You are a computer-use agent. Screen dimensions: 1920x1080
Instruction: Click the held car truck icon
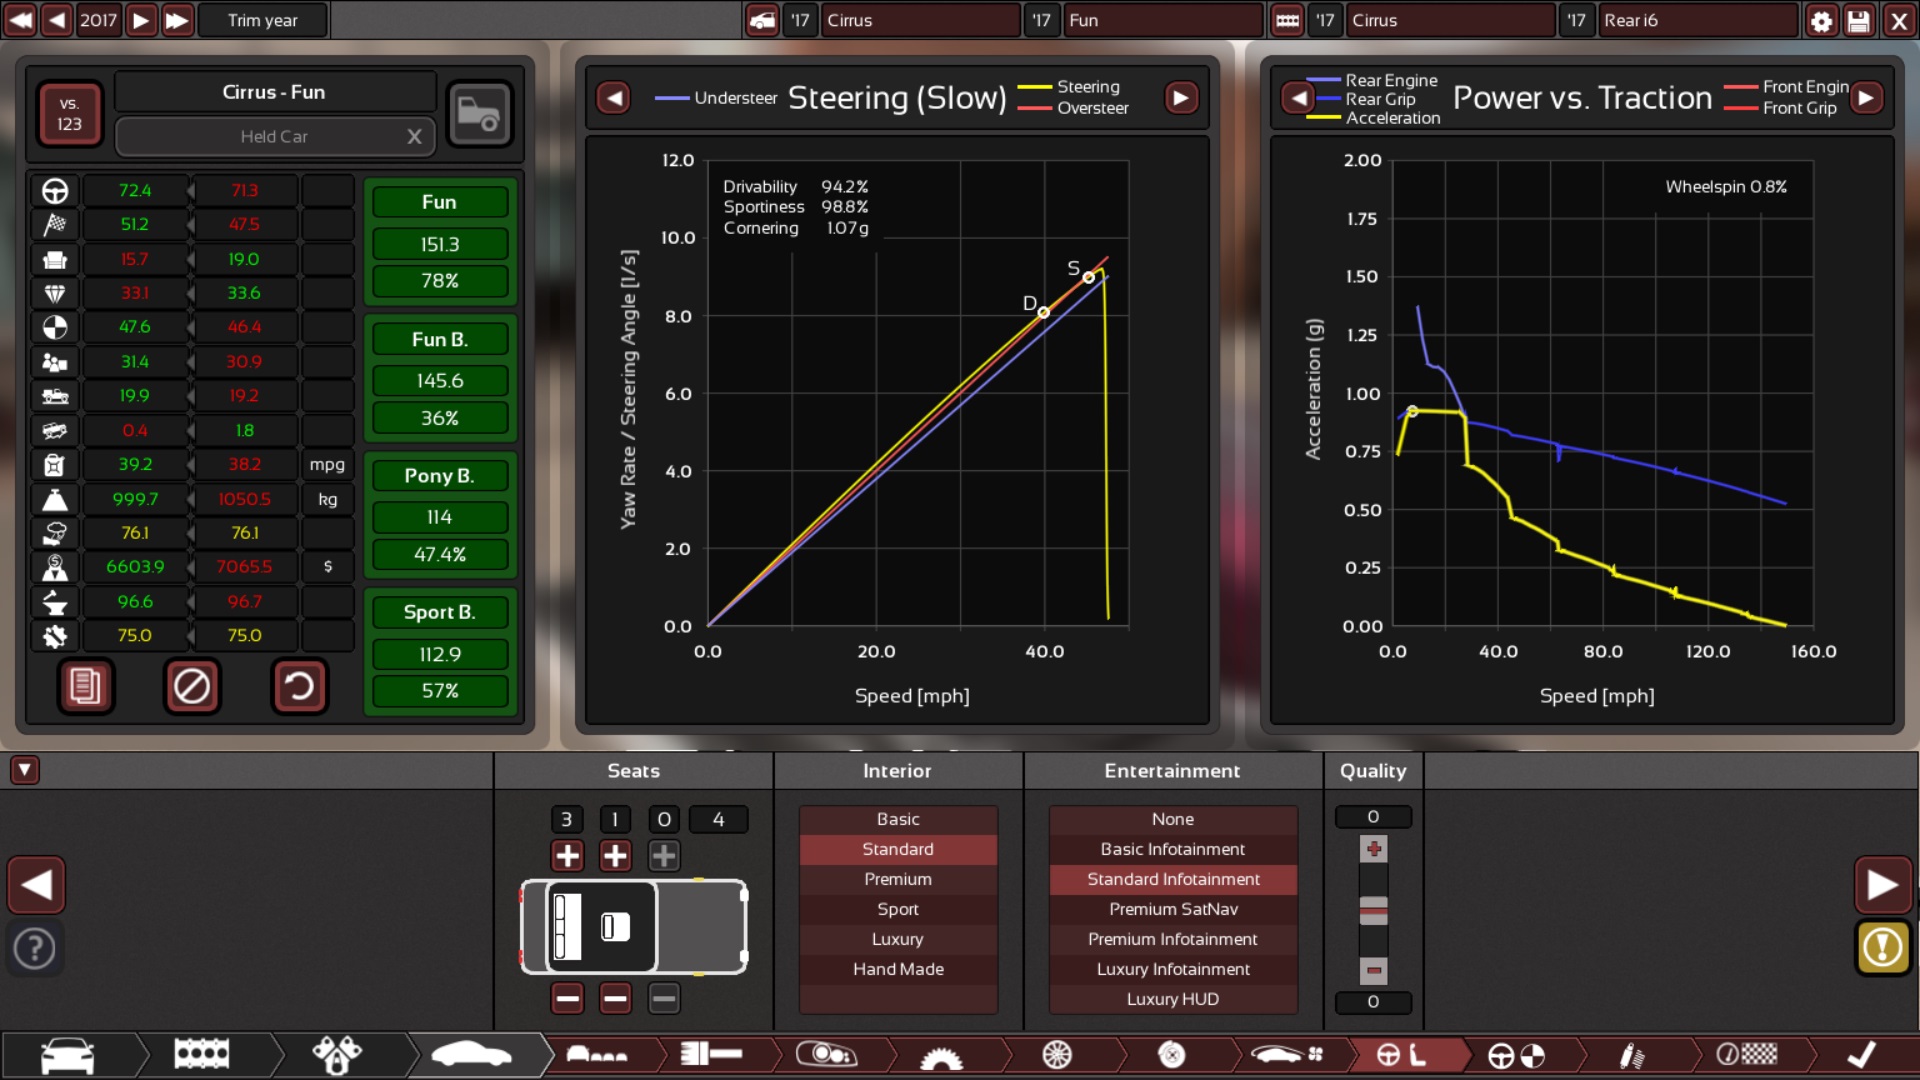tap(479, 114)
